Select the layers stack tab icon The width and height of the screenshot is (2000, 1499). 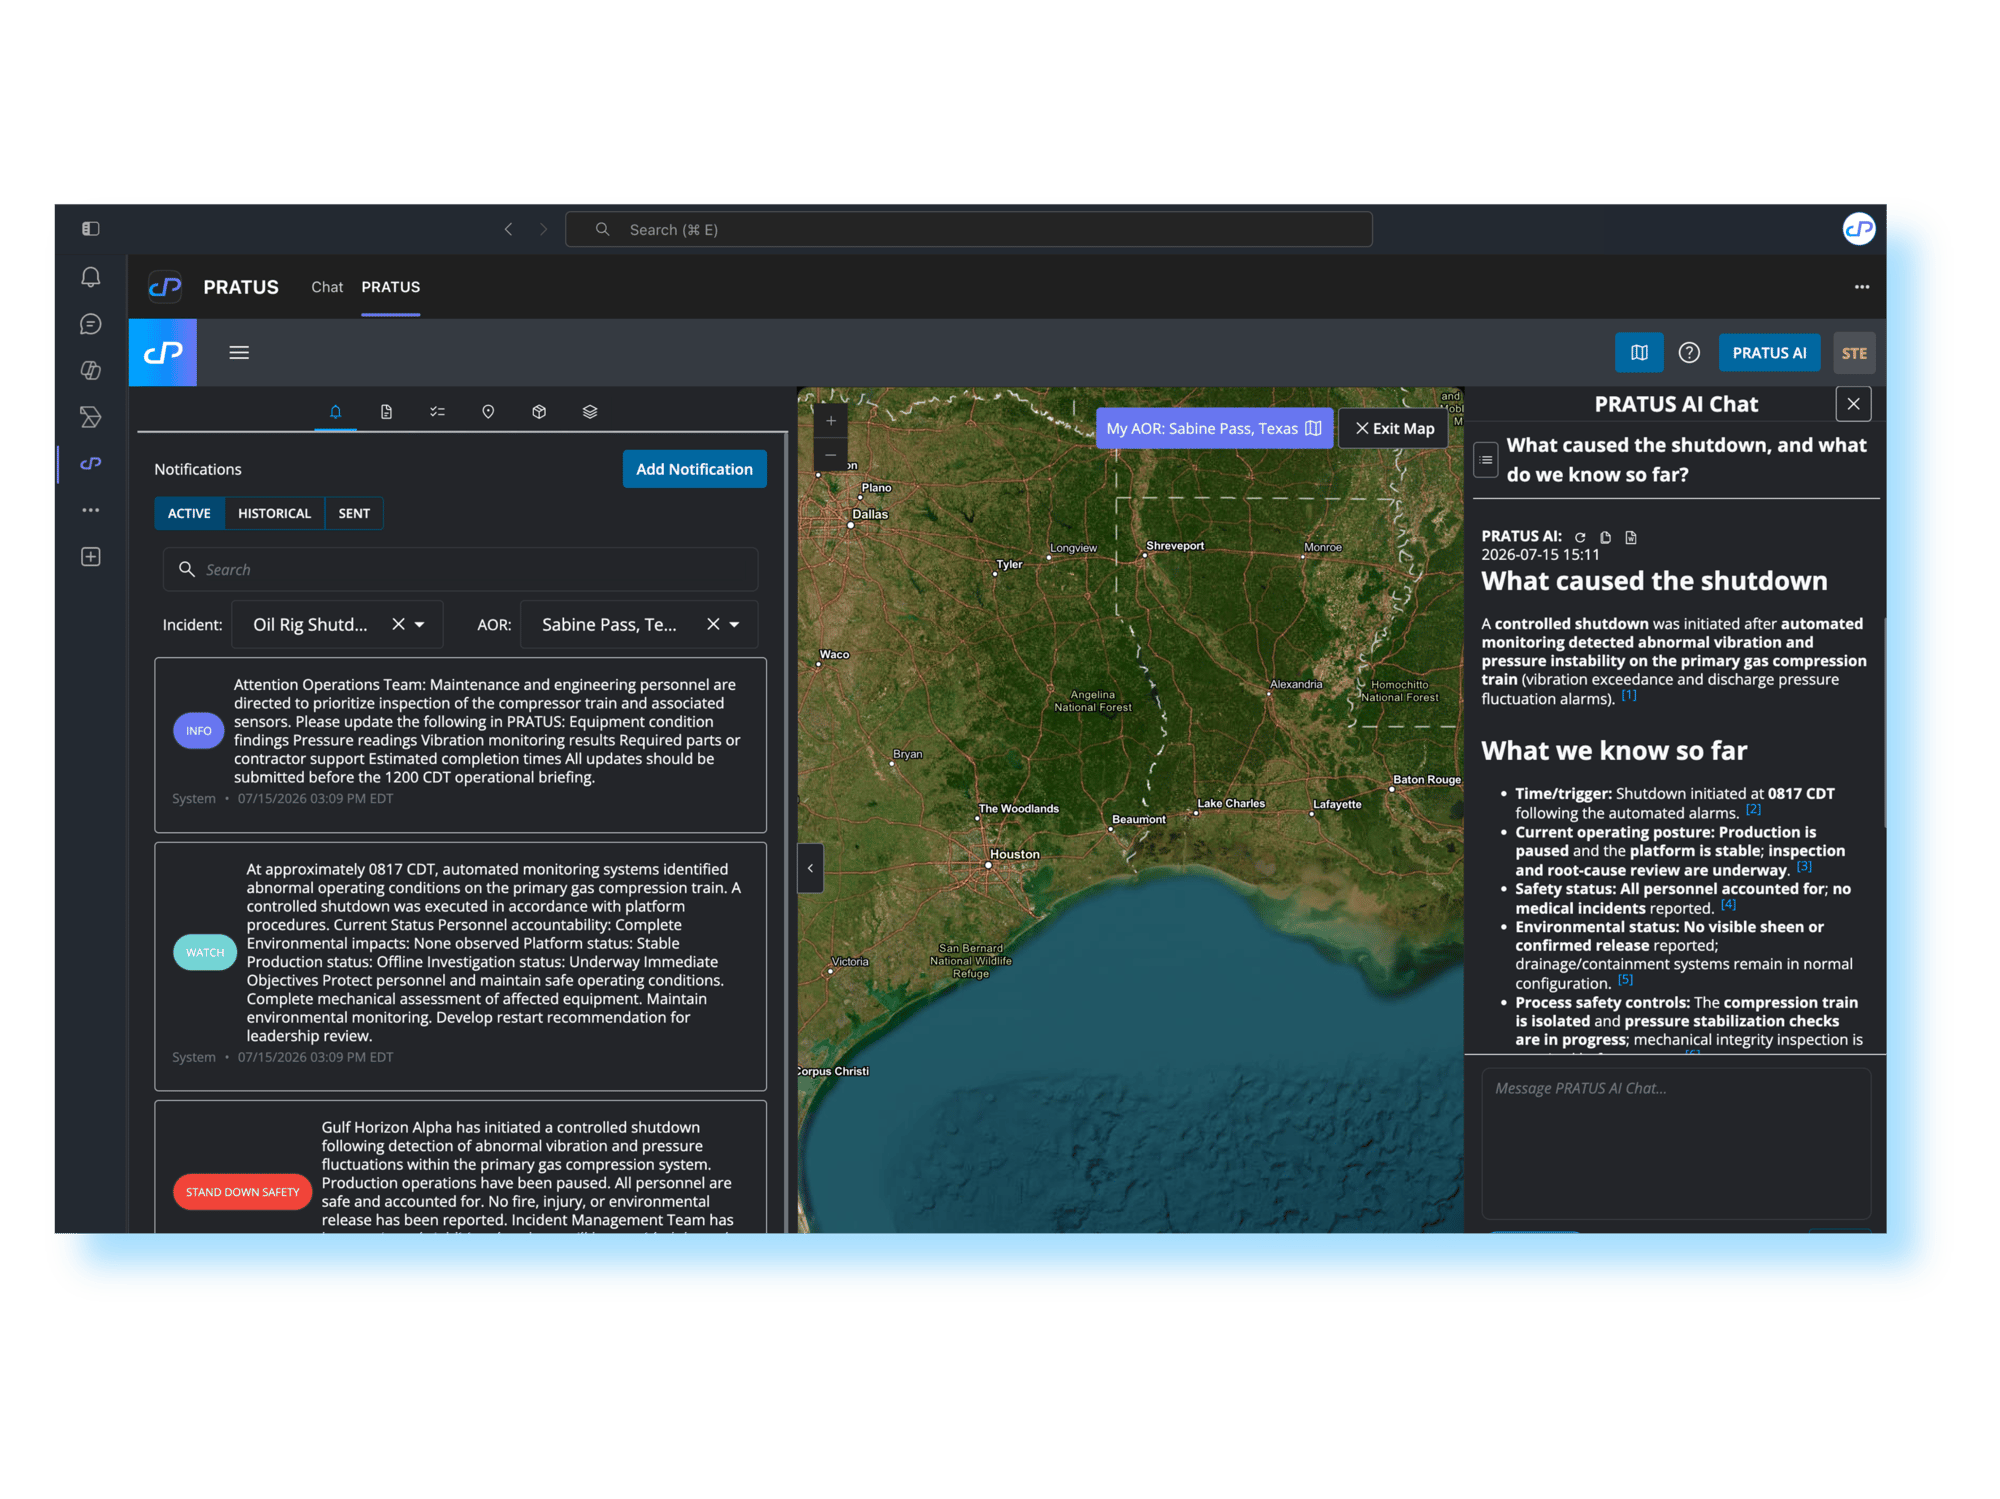tap(590, 412)
